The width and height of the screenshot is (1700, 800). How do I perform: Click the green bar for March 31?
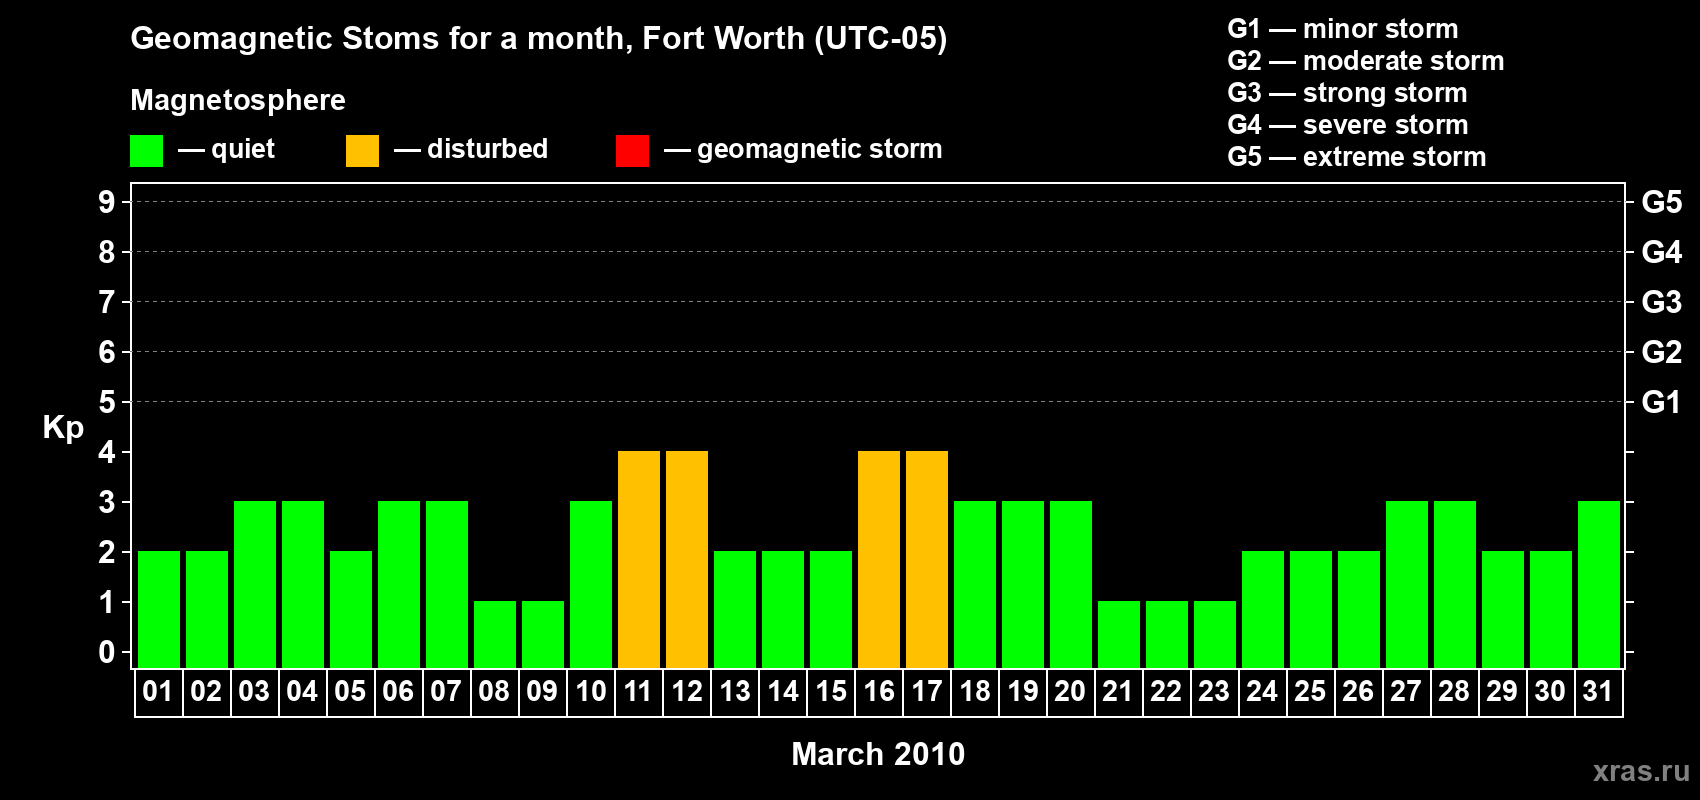1599,584
